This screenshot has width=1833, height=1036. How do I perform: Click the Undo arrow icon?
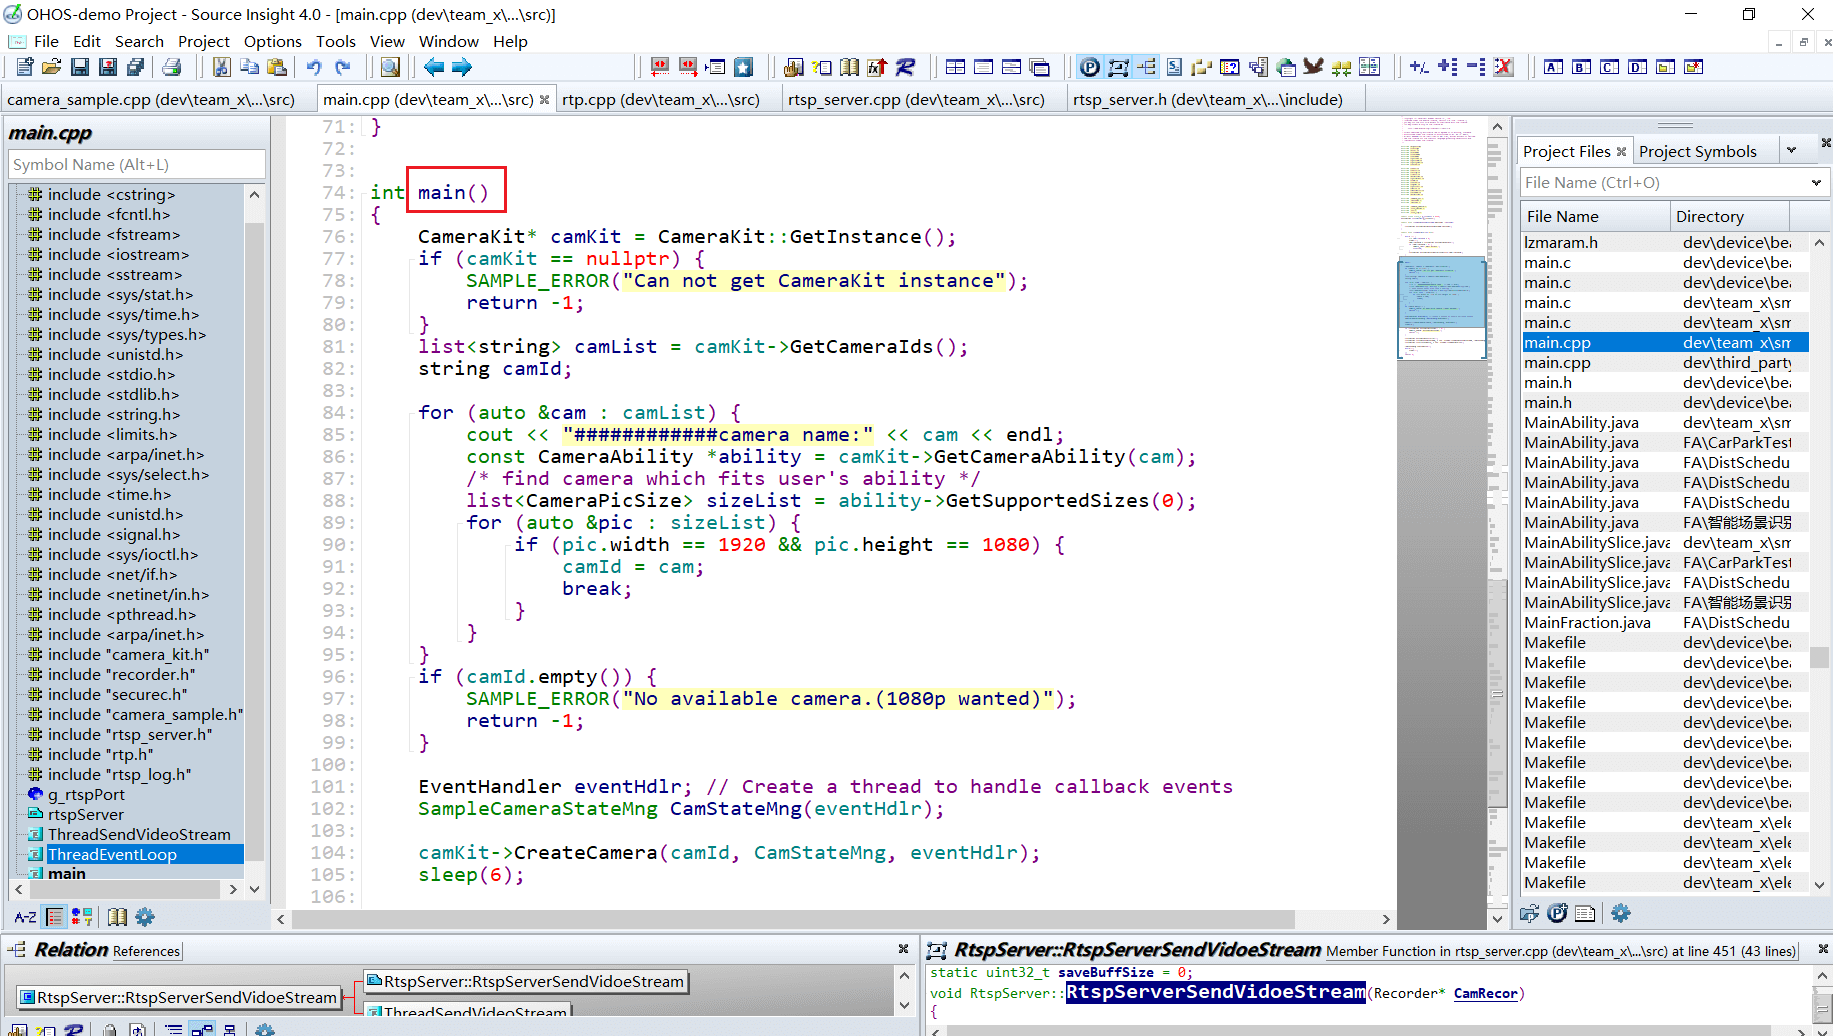coord(314,67)
